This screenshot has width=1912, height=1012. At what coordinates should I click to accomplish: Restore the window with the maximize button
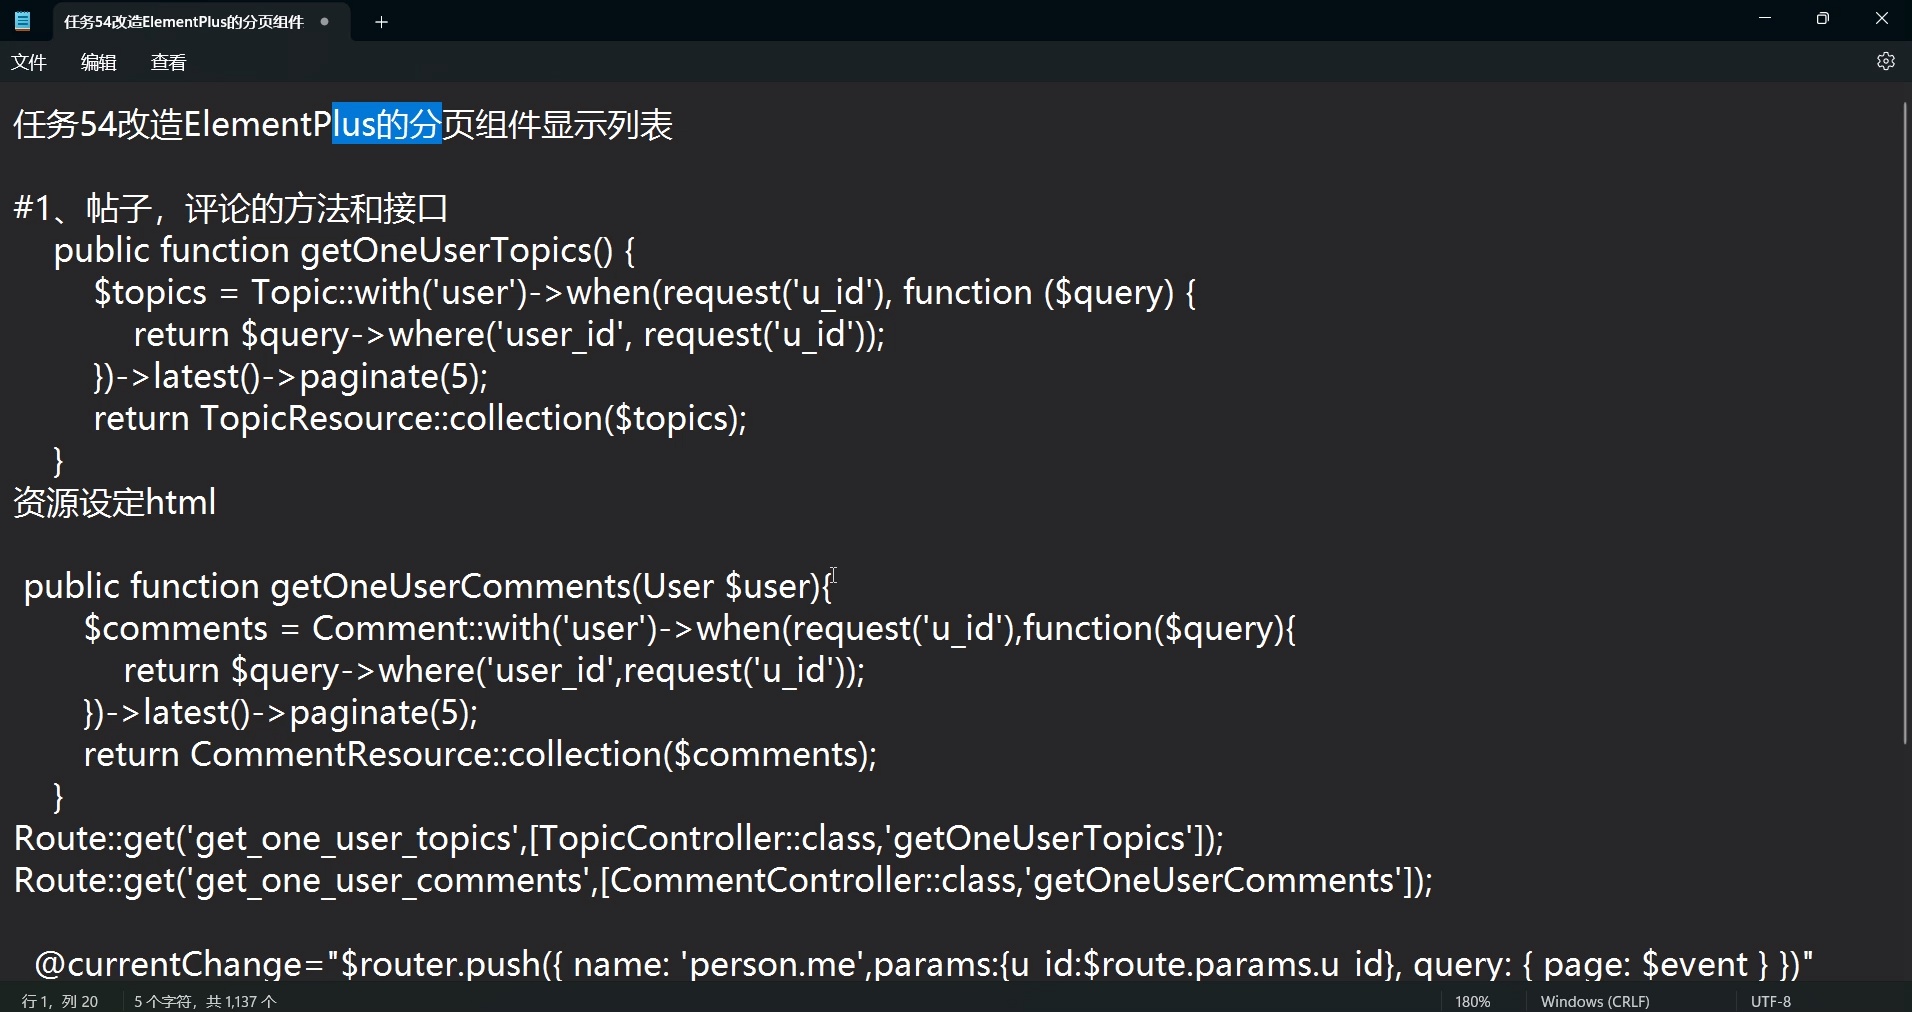tap(1822, 18)
